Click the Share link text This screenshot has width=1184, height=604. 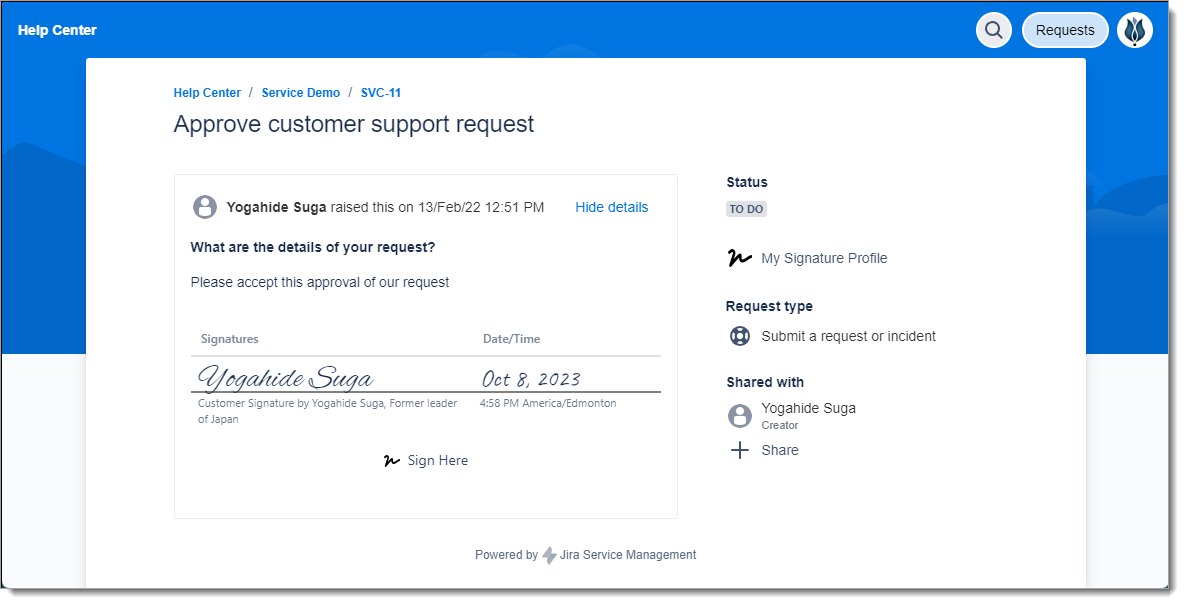point(779,450)
